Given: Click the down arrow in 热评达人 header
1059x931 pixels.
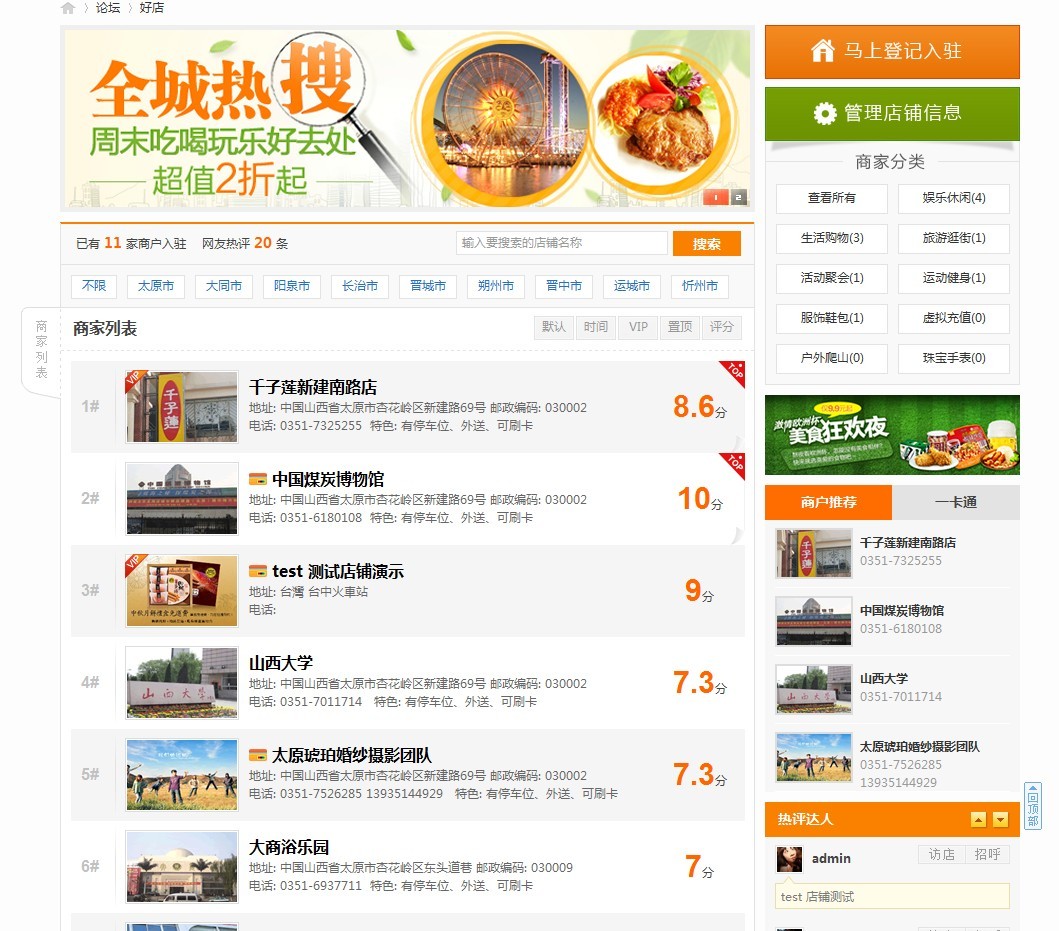Looking at the screenshot, I should [1001, 819].
